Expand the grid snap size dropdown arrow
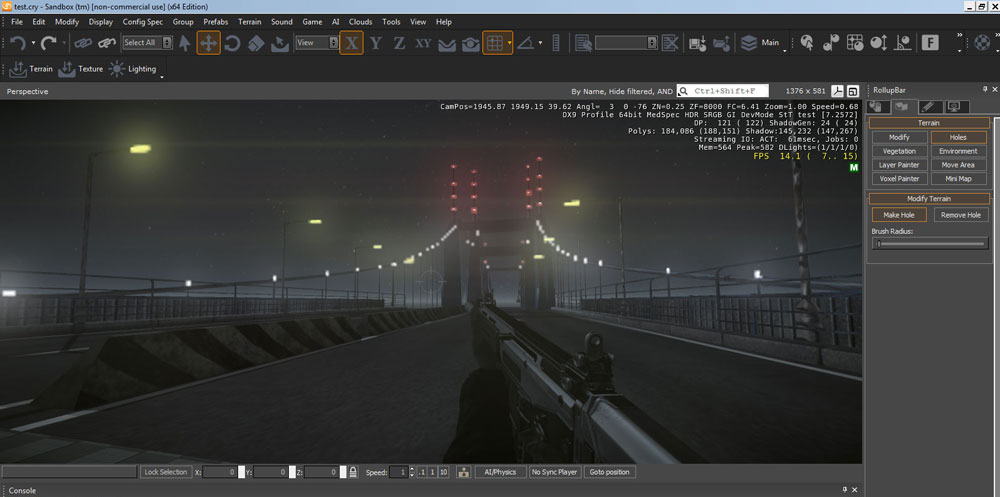 click(509, 43)
